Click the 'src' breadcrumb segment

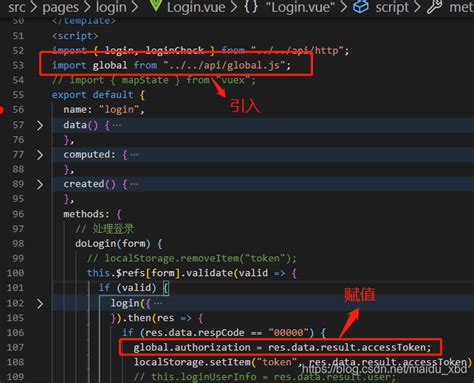(16, 7)
